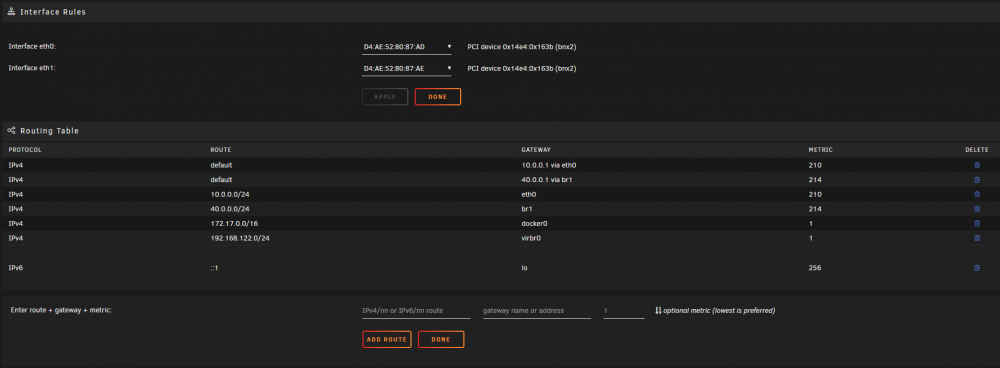Click the Enter route + gateway + metric label
The width and height of the screenshot is (1000, 368).
point(62,310)
